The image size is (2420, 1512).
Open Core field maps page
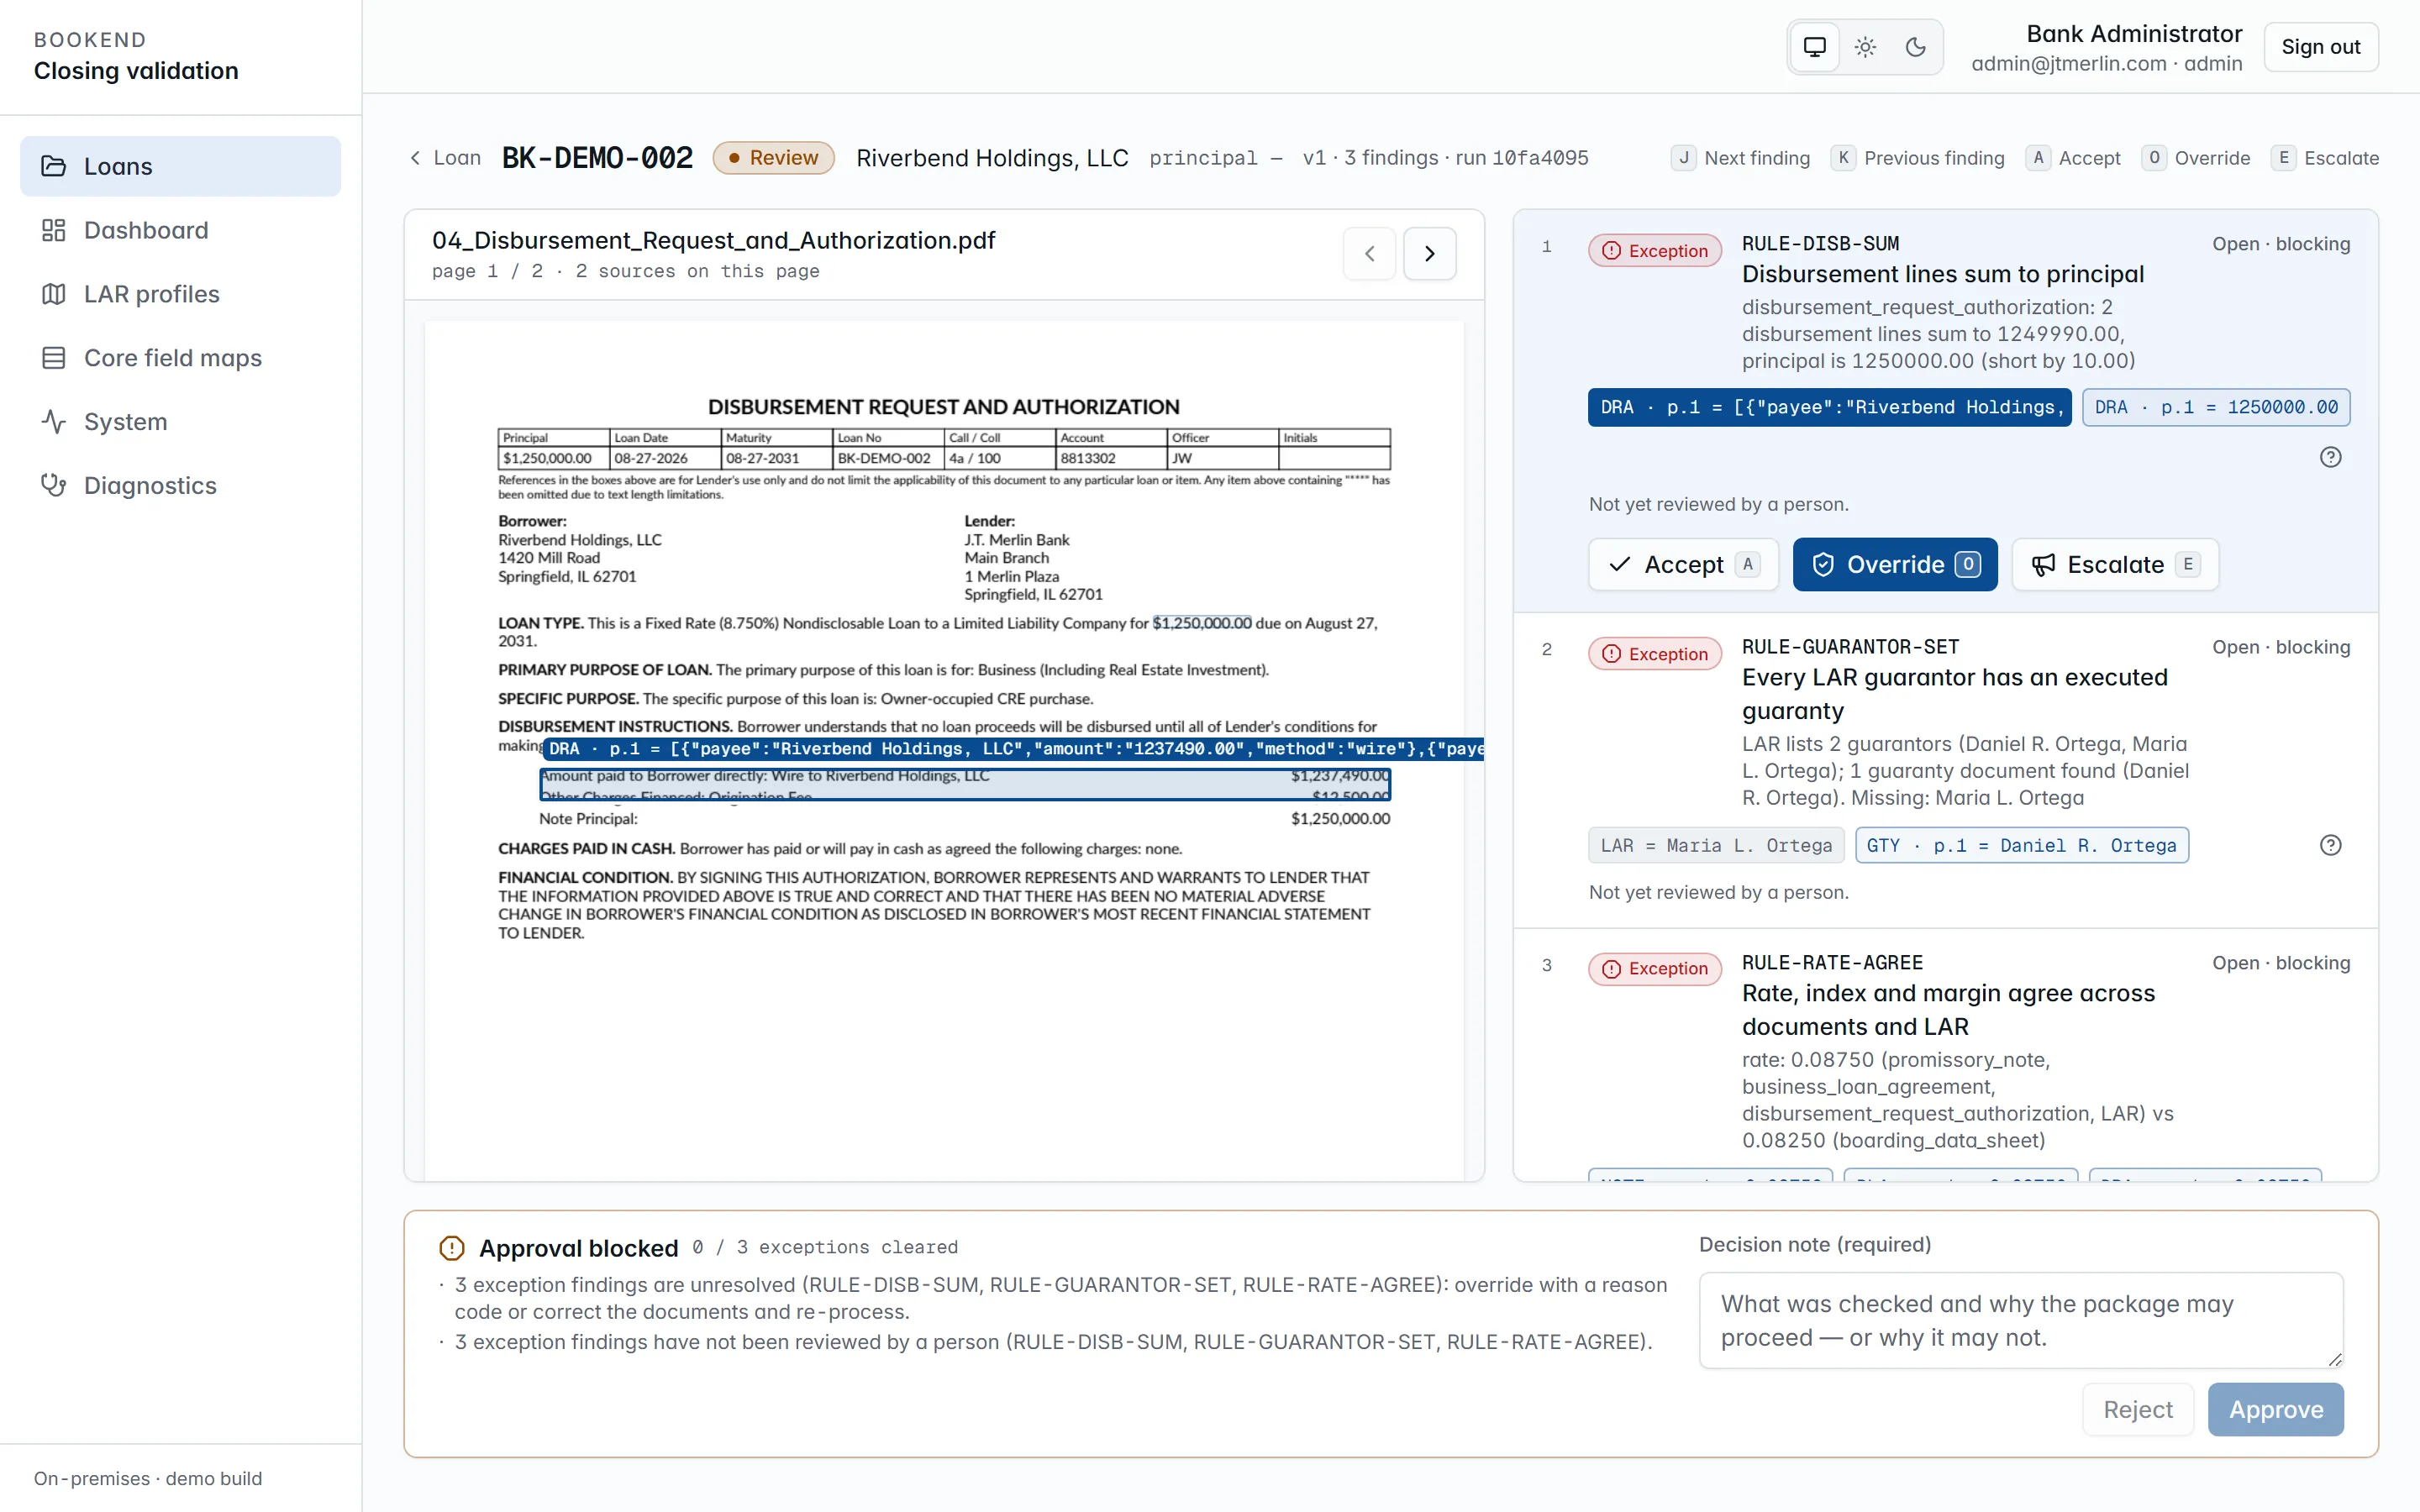click(180, 358)
